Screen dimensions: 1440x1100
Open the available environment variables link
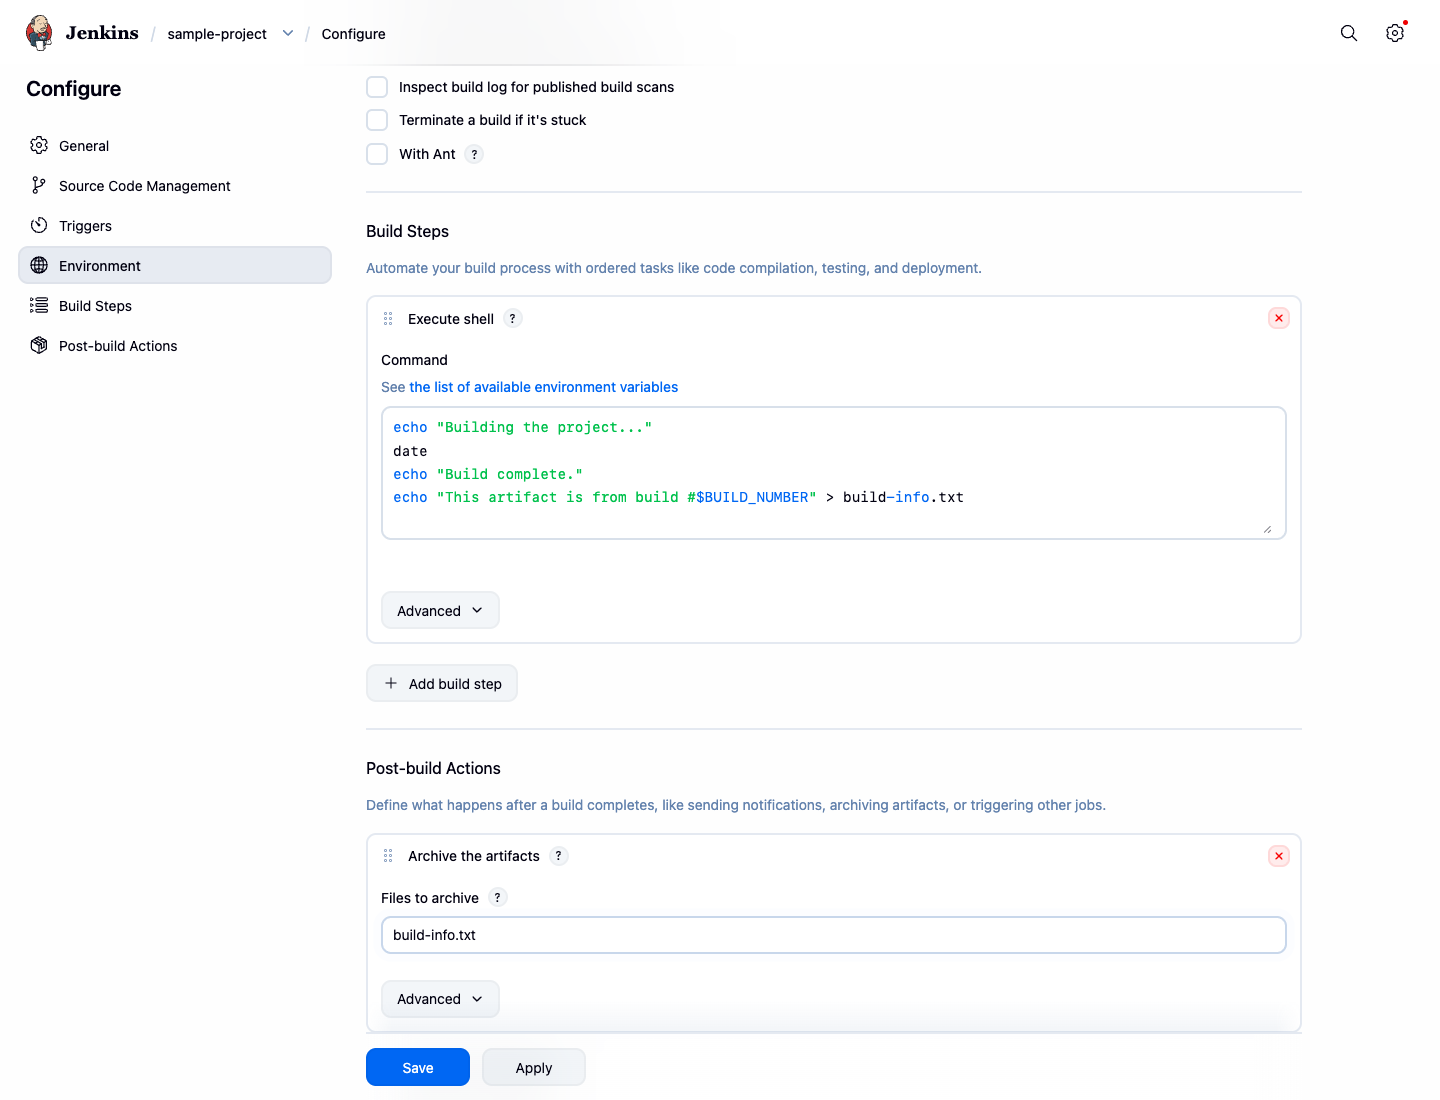click(x=543, y=387)
